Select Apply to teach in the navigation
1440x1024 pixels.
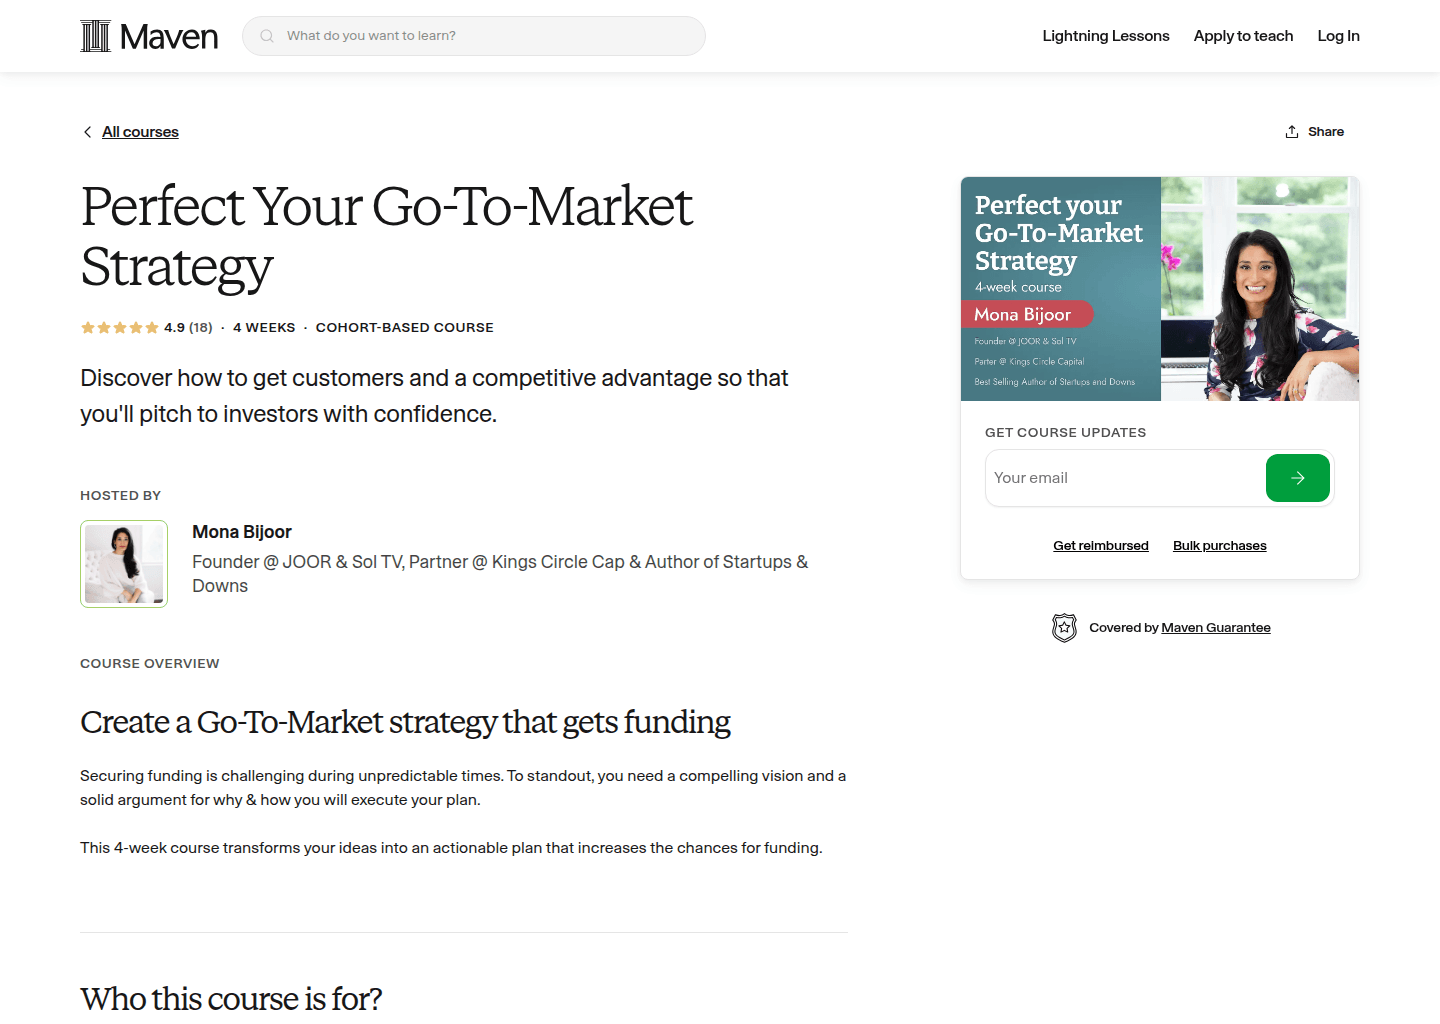(x=1243, y=35)
